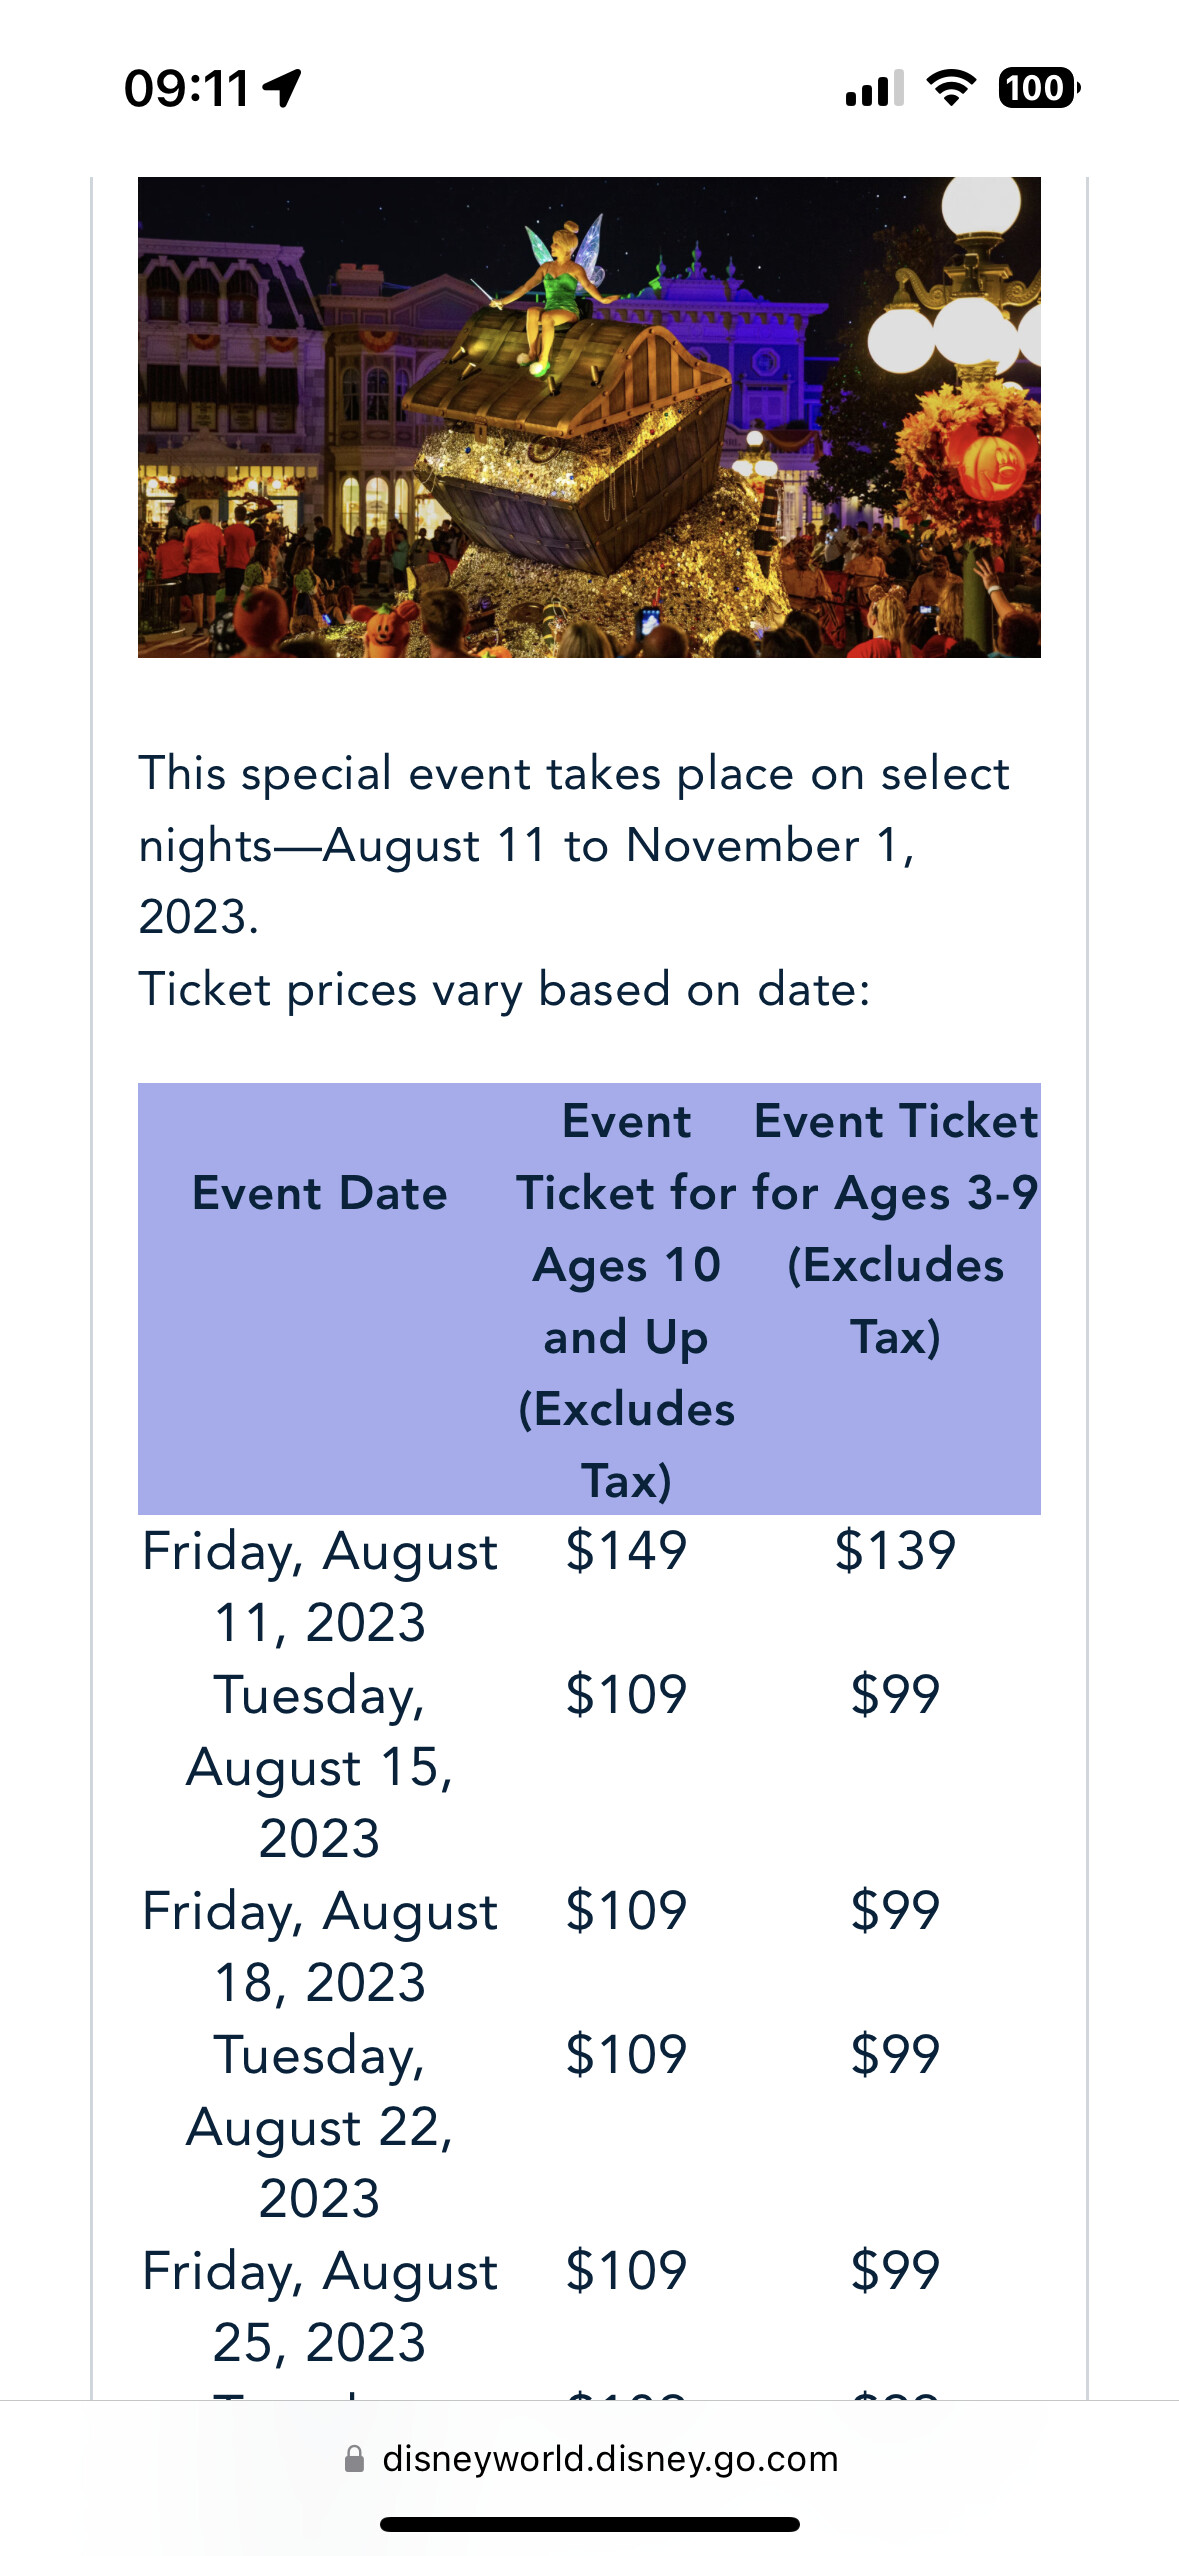Select the Friday, August 11, 2023 row
This screenshot has height=2556, width=1179.
click(x=320, y=1586)
